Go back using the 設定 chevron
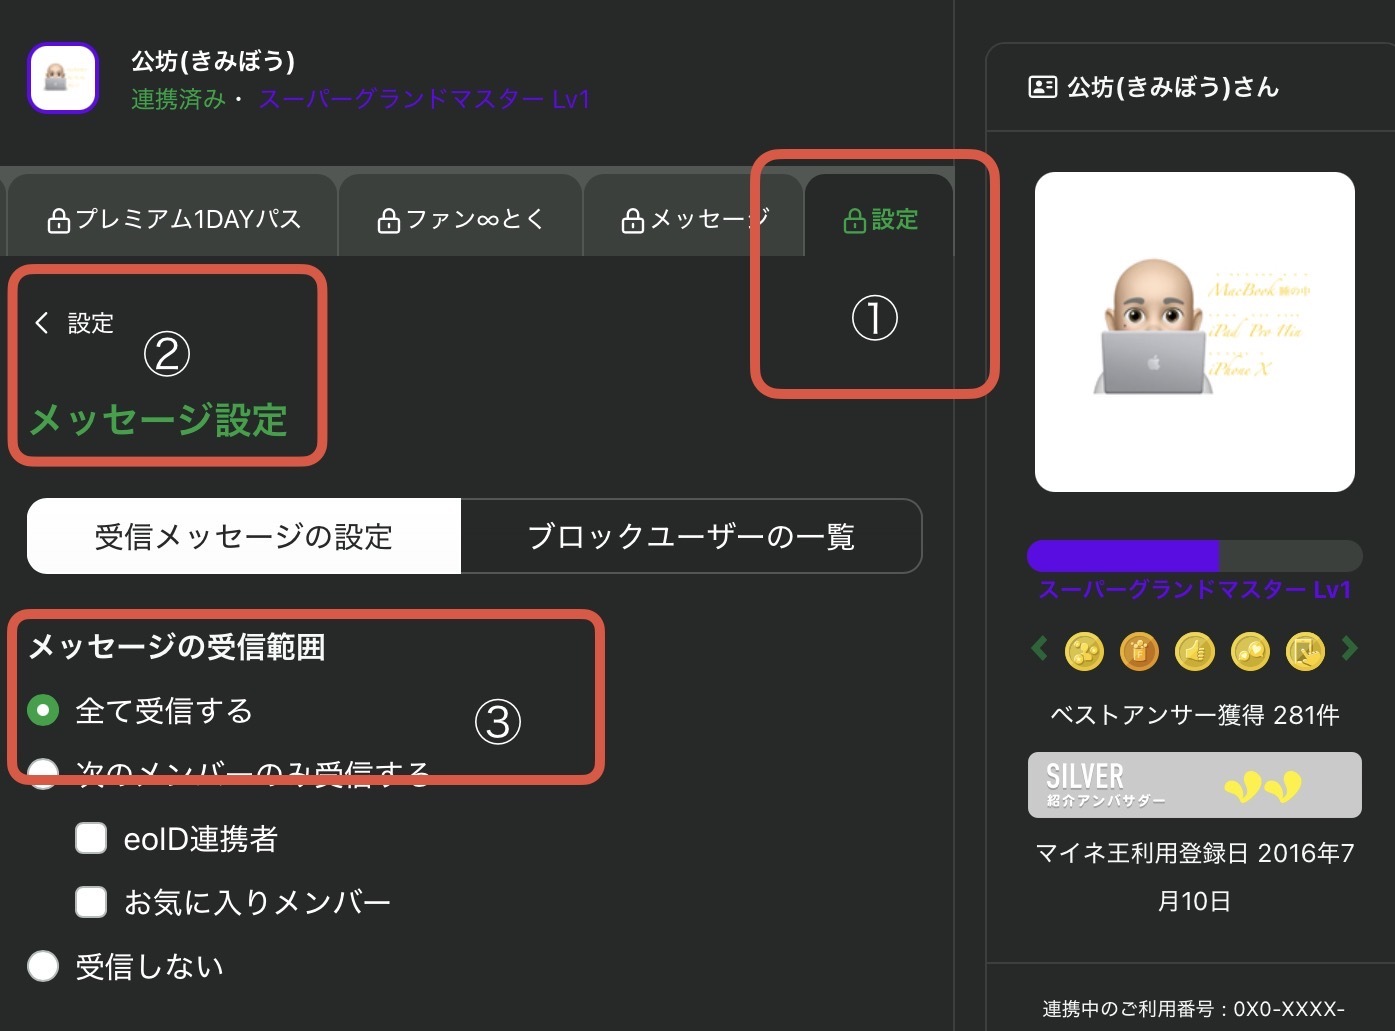The image size is (1395, 1031). tap(42, 323)
